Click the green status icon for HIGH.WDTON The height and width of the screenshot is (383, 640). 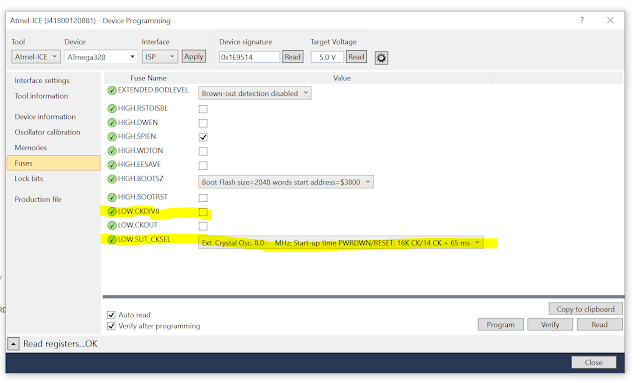click(112, 151)
